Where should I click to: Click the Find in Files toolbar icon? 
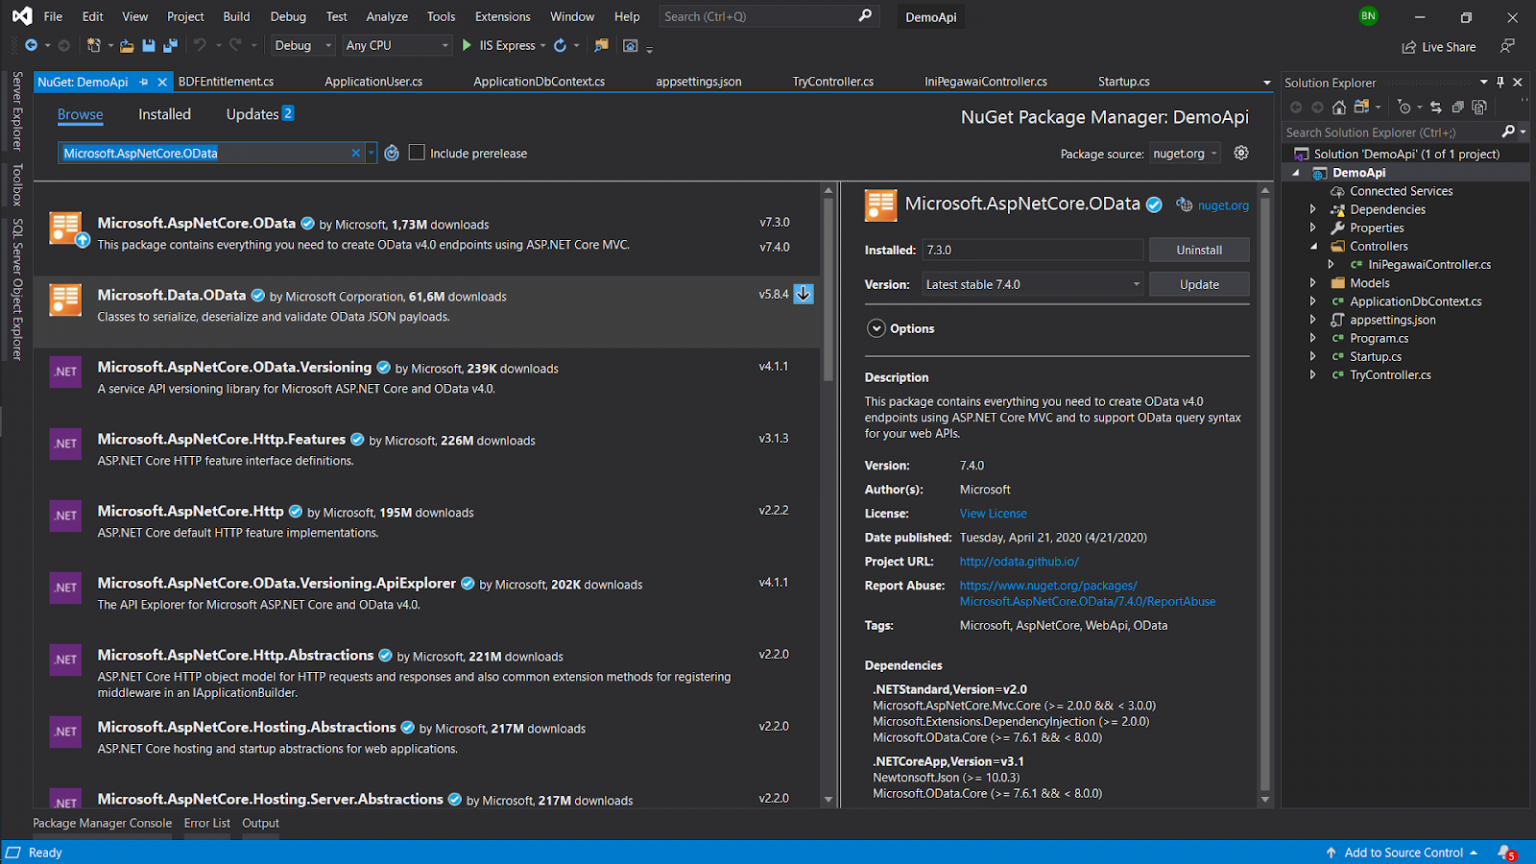(601, 45)
